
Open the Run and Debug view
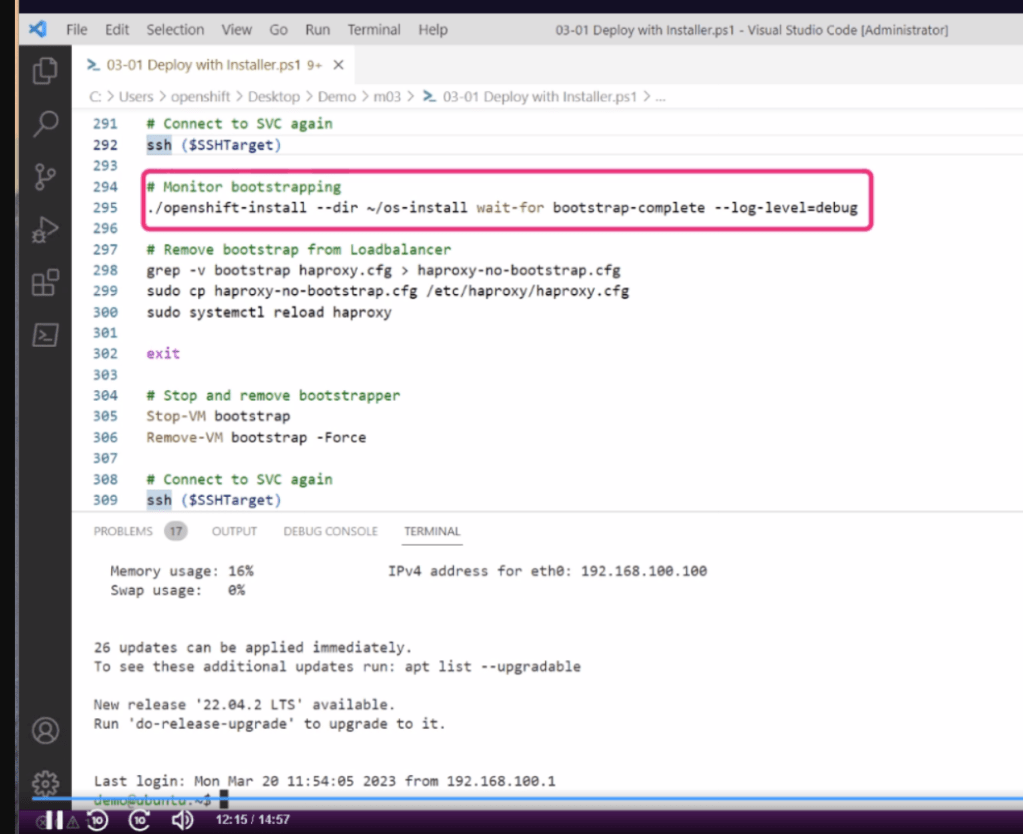pos(45,230)
